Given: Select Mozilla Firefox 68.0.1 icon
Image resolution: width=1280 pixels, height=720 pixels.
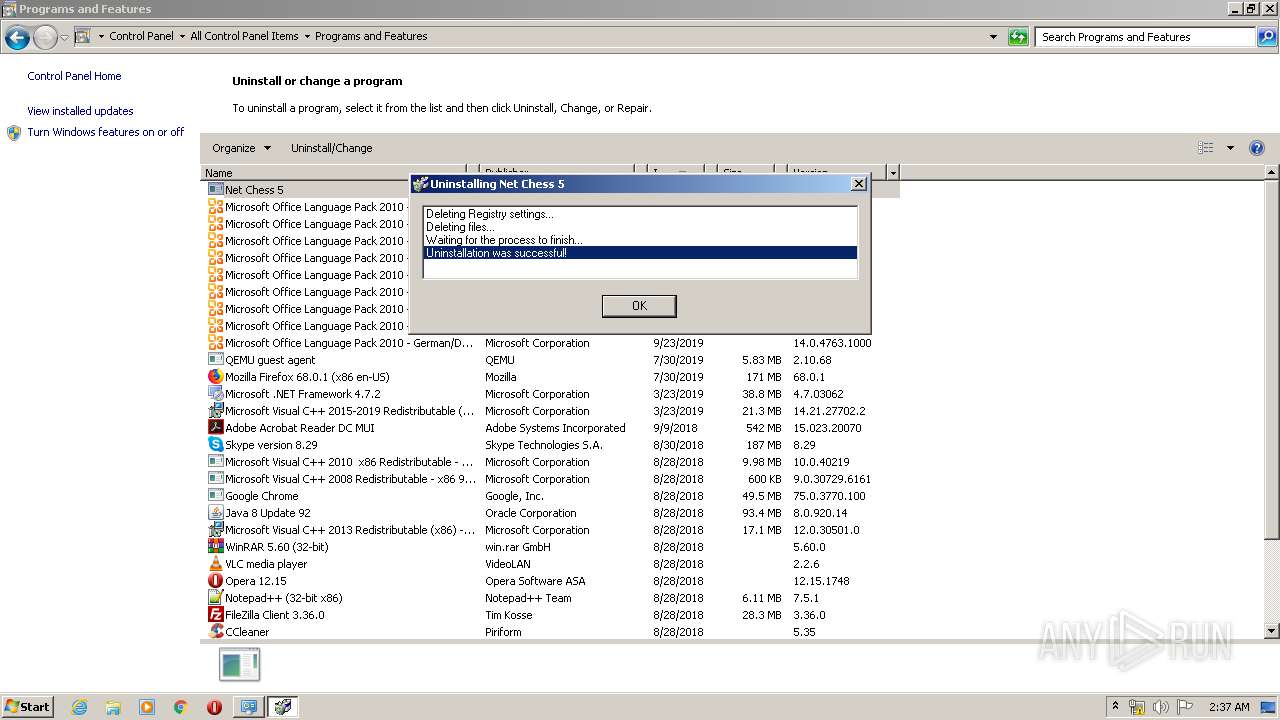Looking at the screenshot, I should click(215, 377).
